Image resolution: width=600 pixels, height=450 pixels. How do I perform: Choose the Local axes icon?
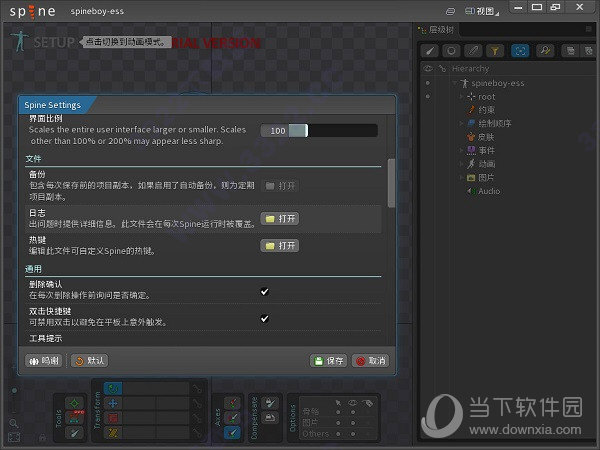232,403
